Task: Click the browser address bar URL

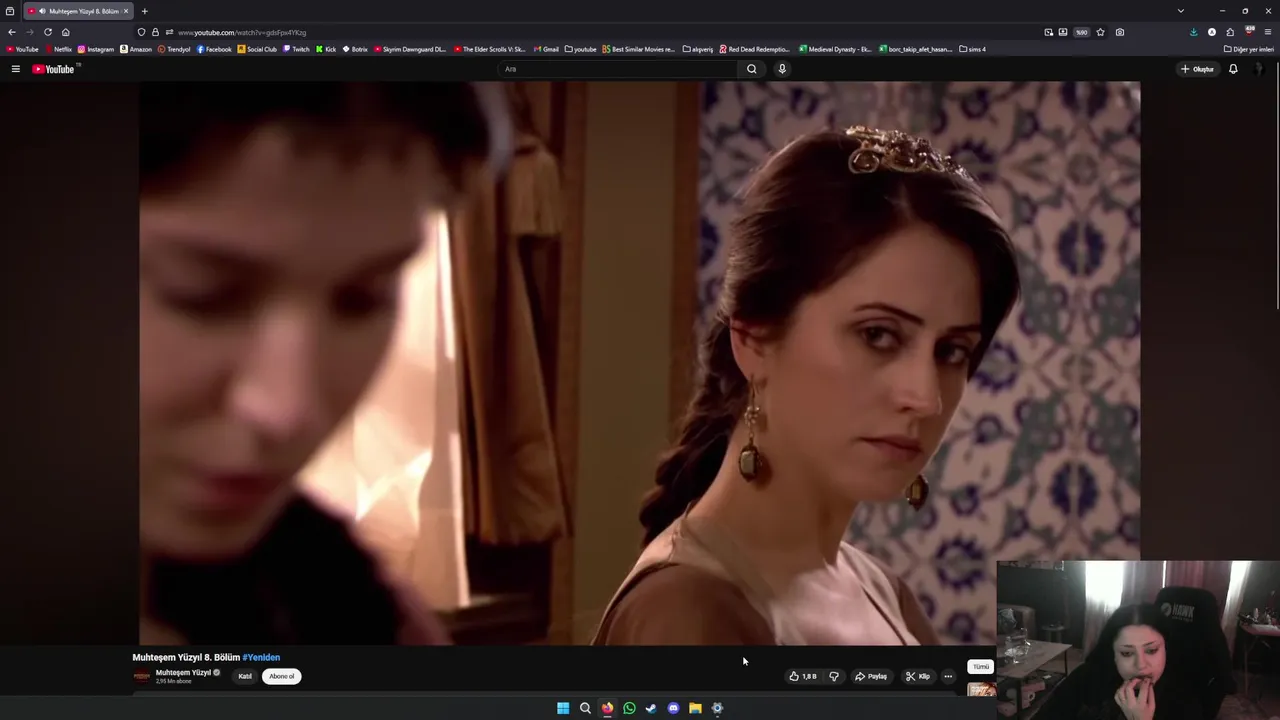Action: click(x=242, y=32)
